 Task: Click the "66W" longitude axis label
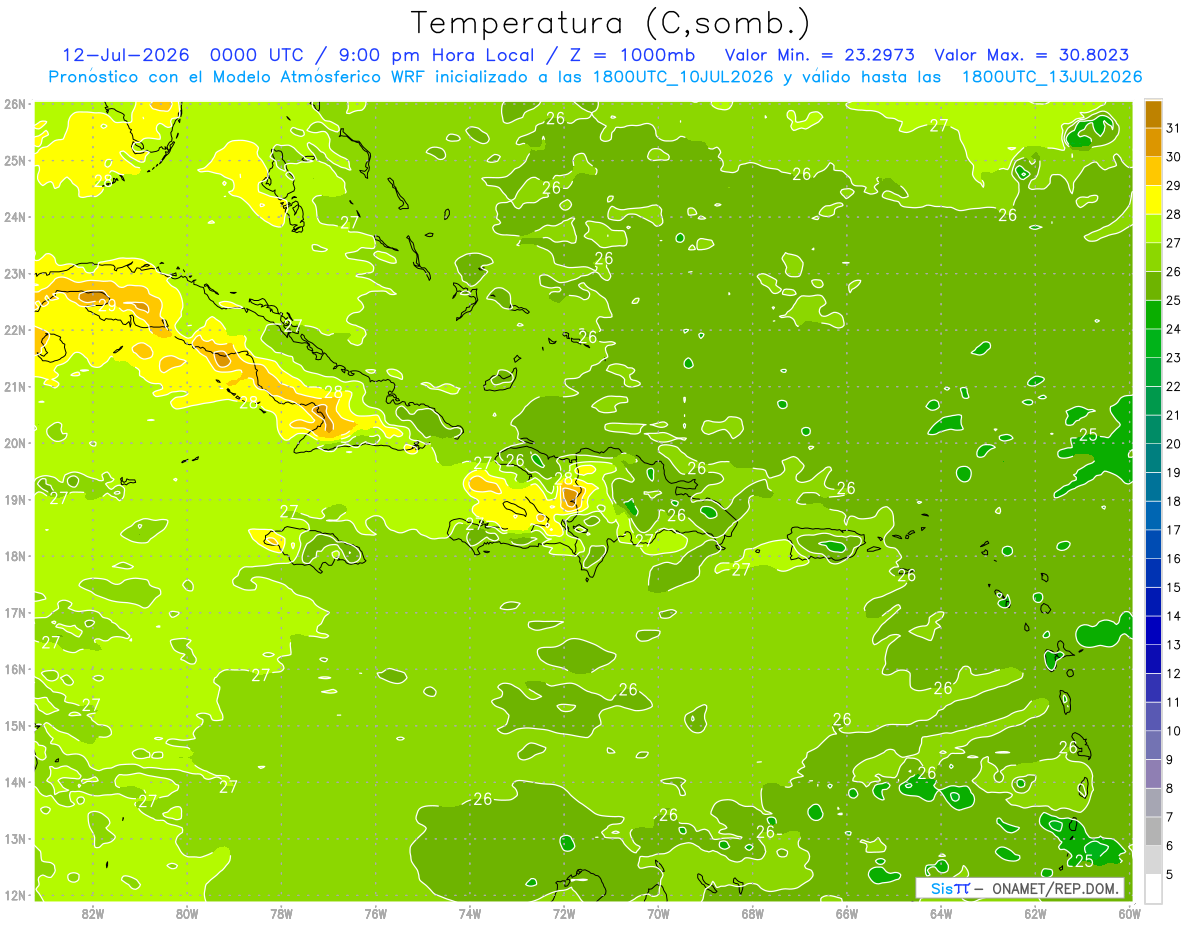846,912
